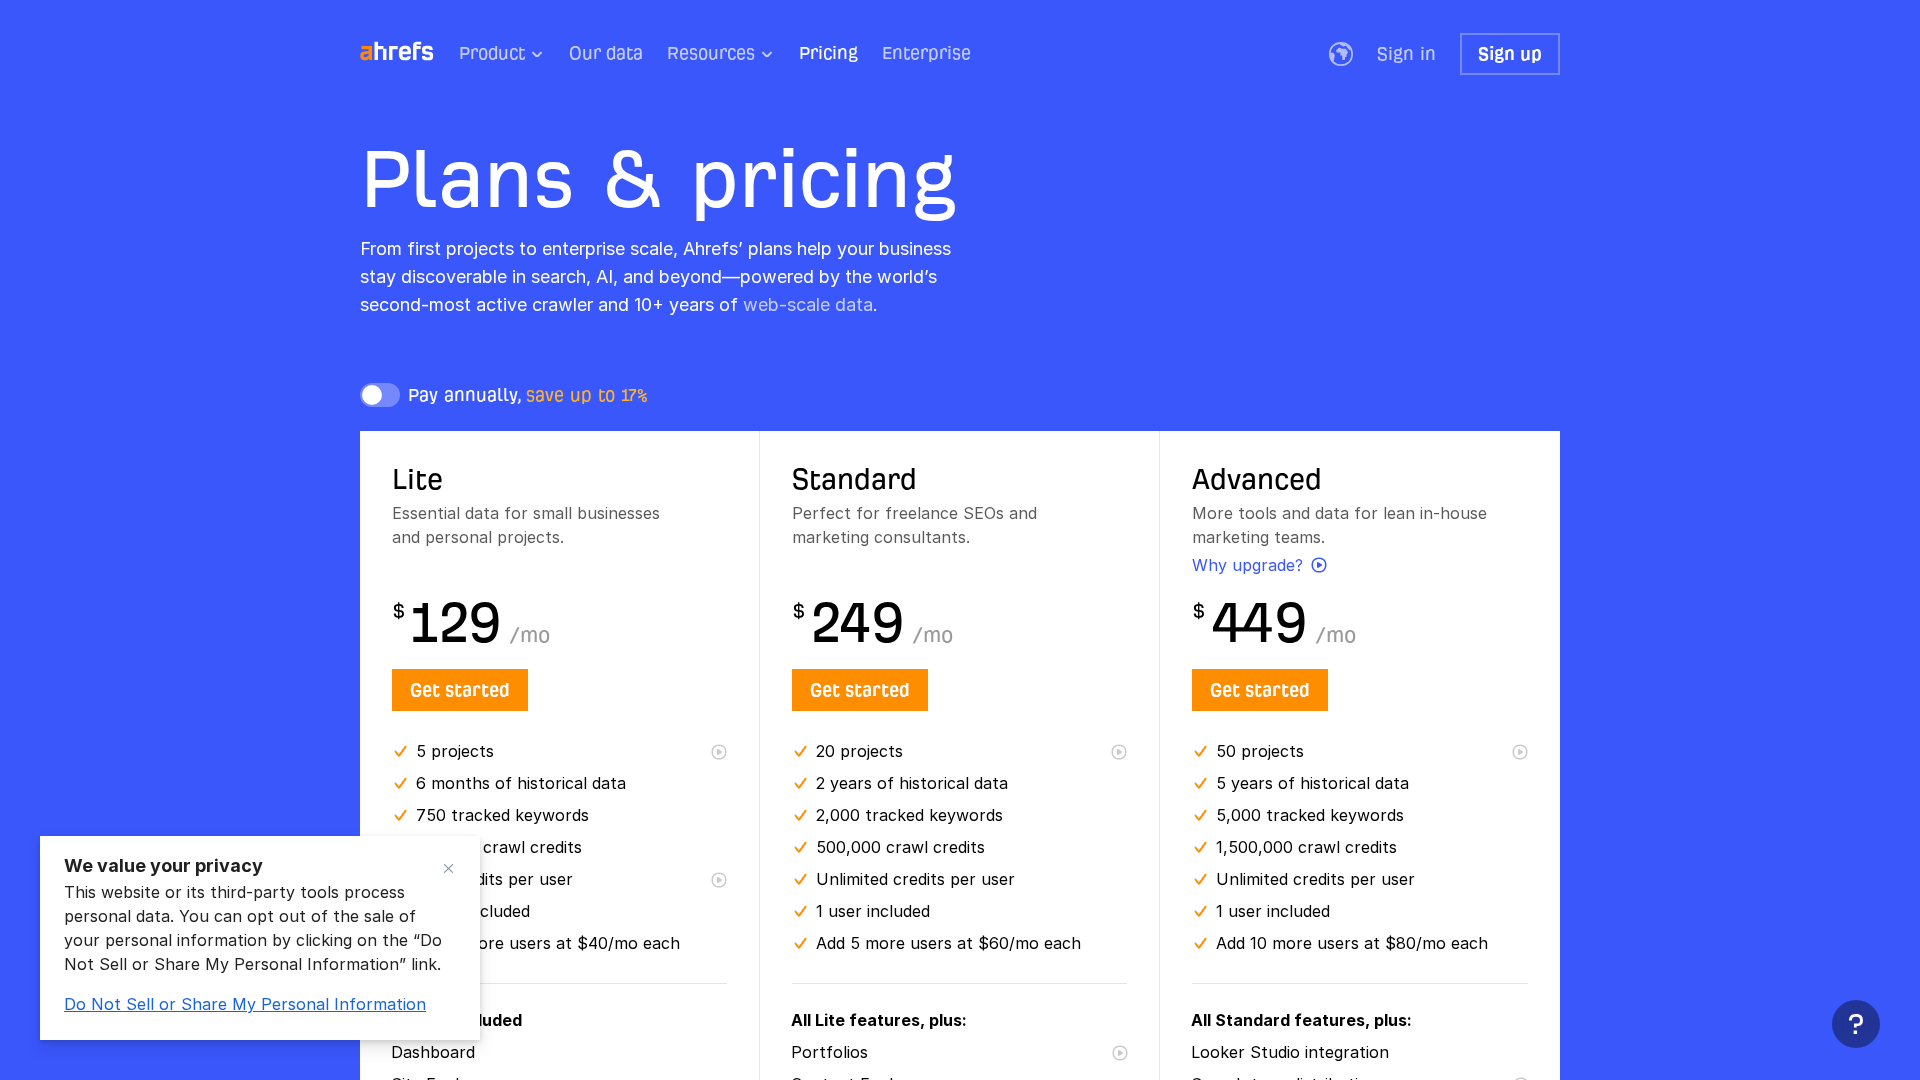Expand the Product dropdown menu
This screenshot has width=1920, height=1080.
click(x=501, y=54)
